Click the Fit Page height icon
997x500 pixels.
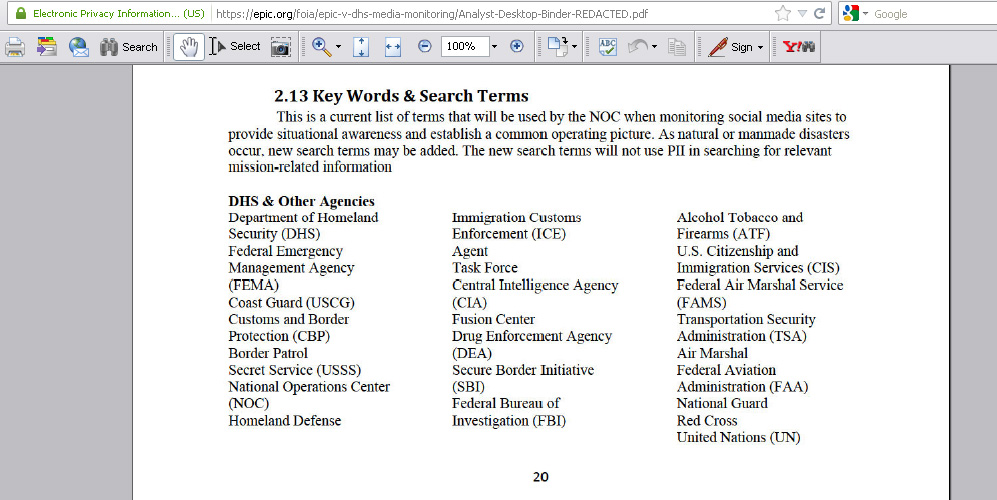361,47
